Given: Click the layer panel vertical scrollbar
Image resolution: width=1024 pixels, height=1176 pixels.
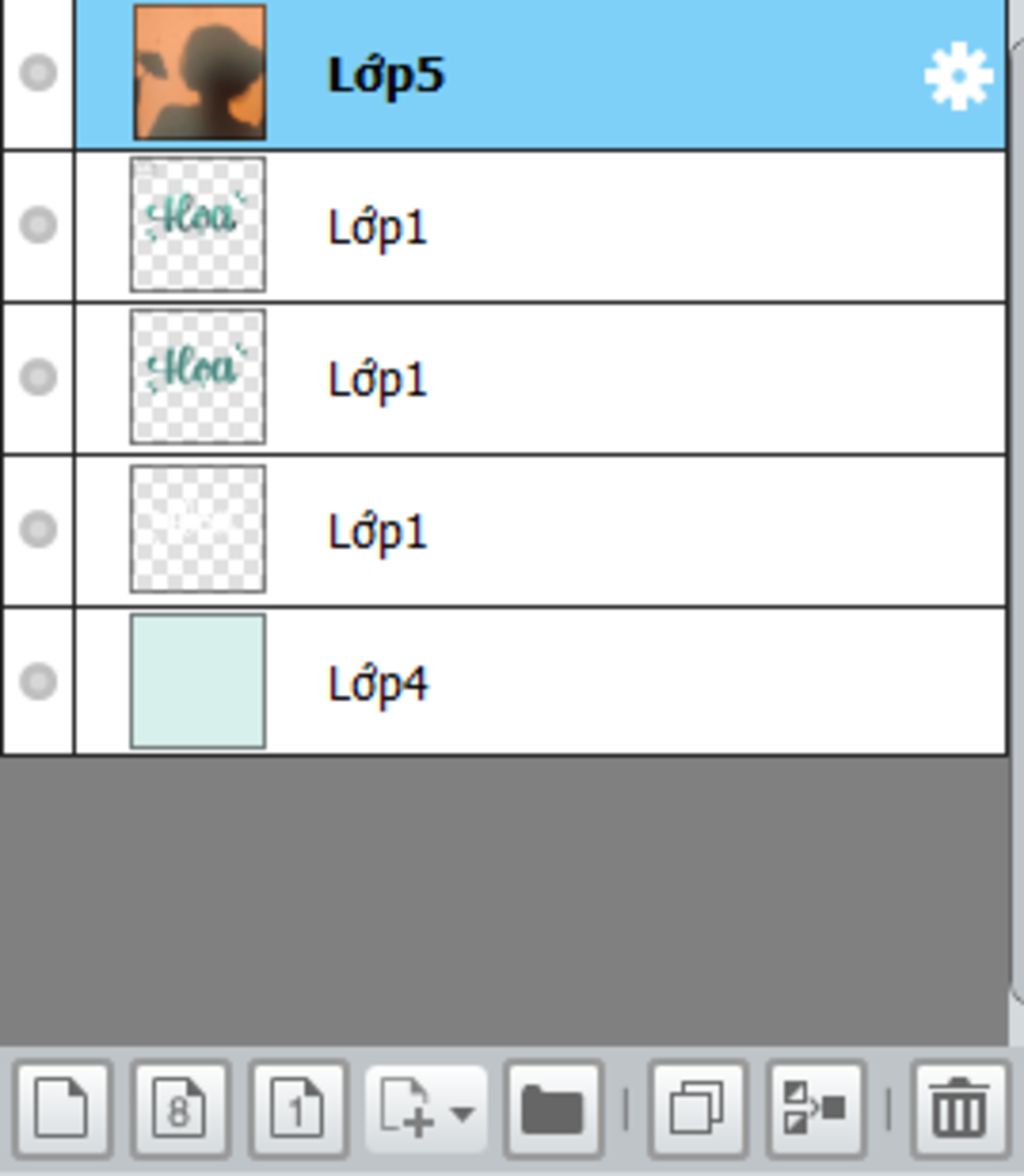Looking at the screenshot, I should coord(1016,518).
